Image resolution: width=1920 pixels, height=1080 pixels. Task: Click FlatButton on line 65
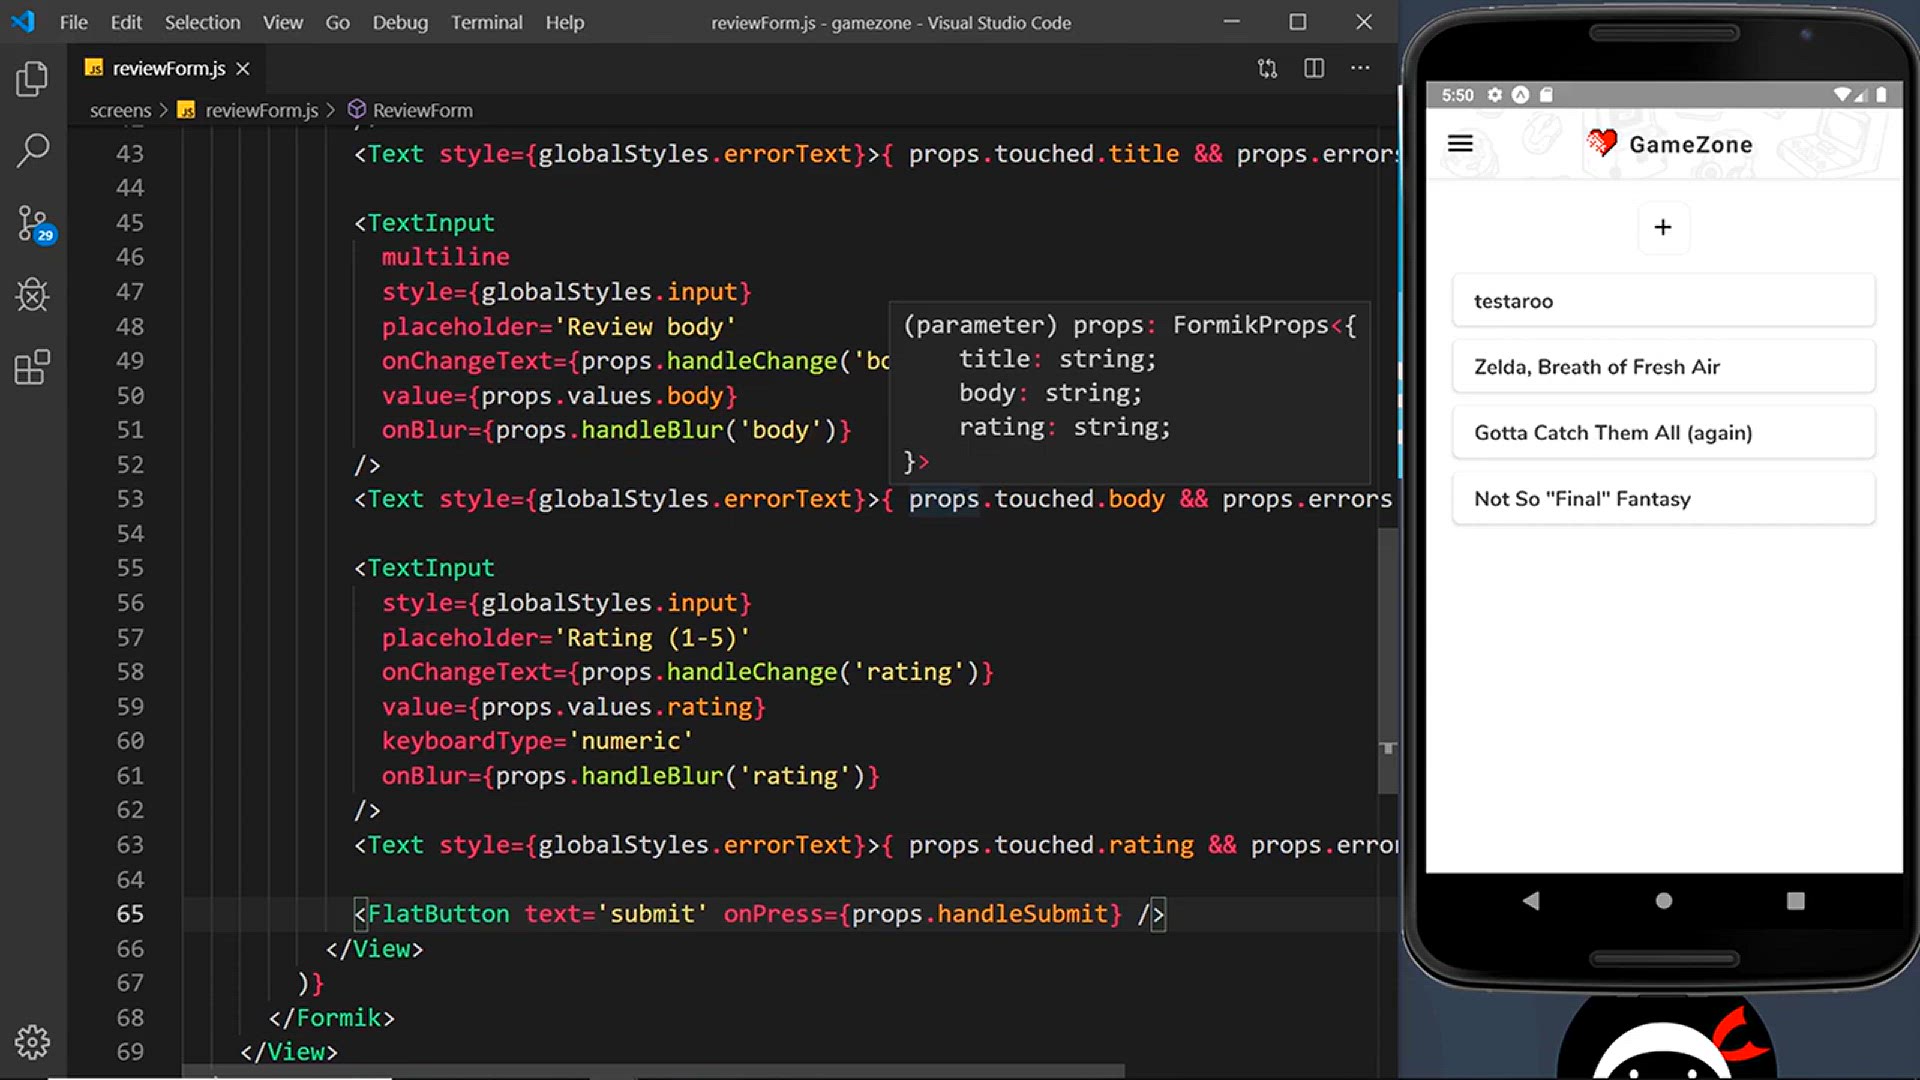pyautogui.click(x=438, y=914)
